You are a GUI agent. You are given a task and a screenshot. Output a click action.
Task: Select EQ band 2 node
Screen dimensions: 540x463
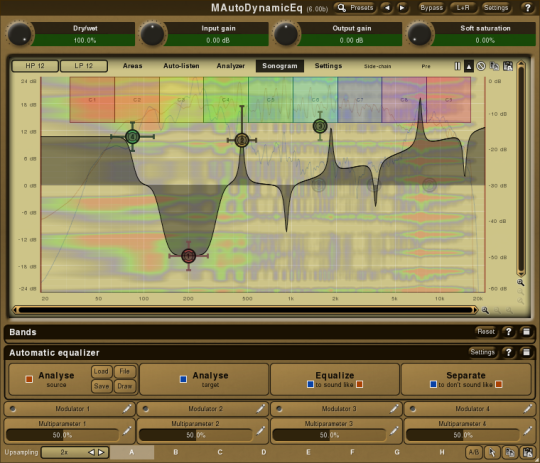[x=242, y=140]
